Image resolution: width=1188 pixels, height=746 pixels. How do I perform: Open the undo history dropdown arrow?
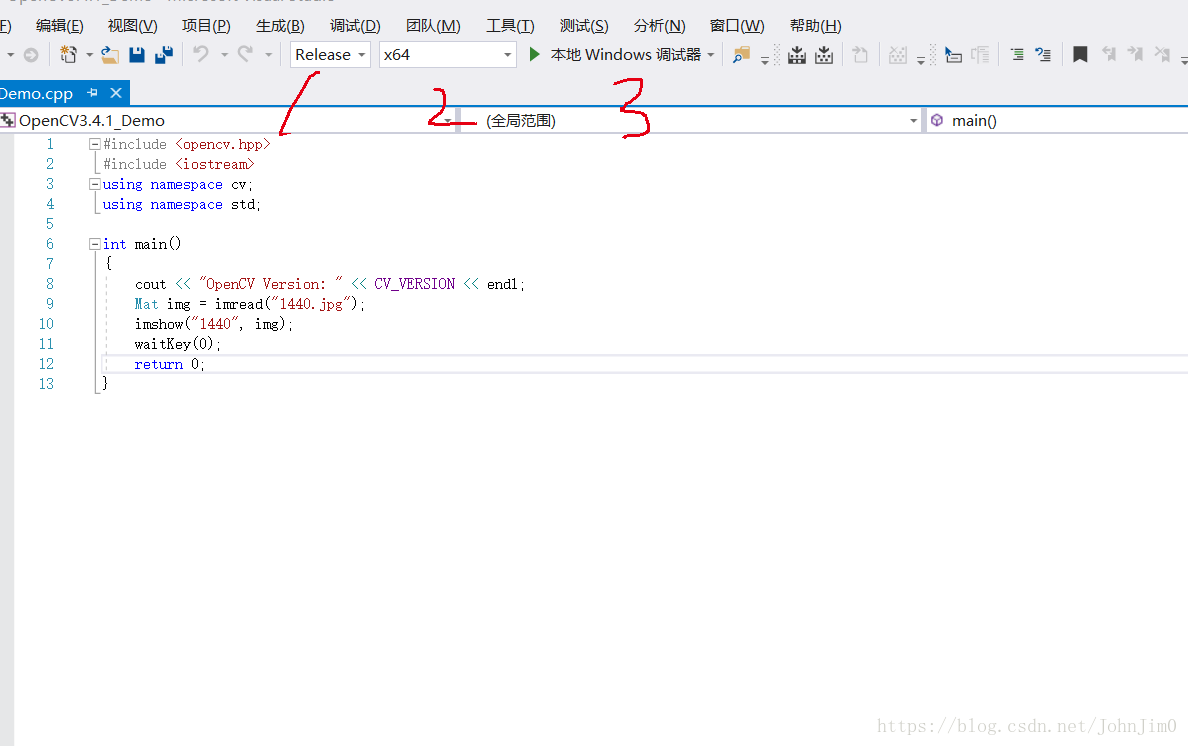click(224, 55)
